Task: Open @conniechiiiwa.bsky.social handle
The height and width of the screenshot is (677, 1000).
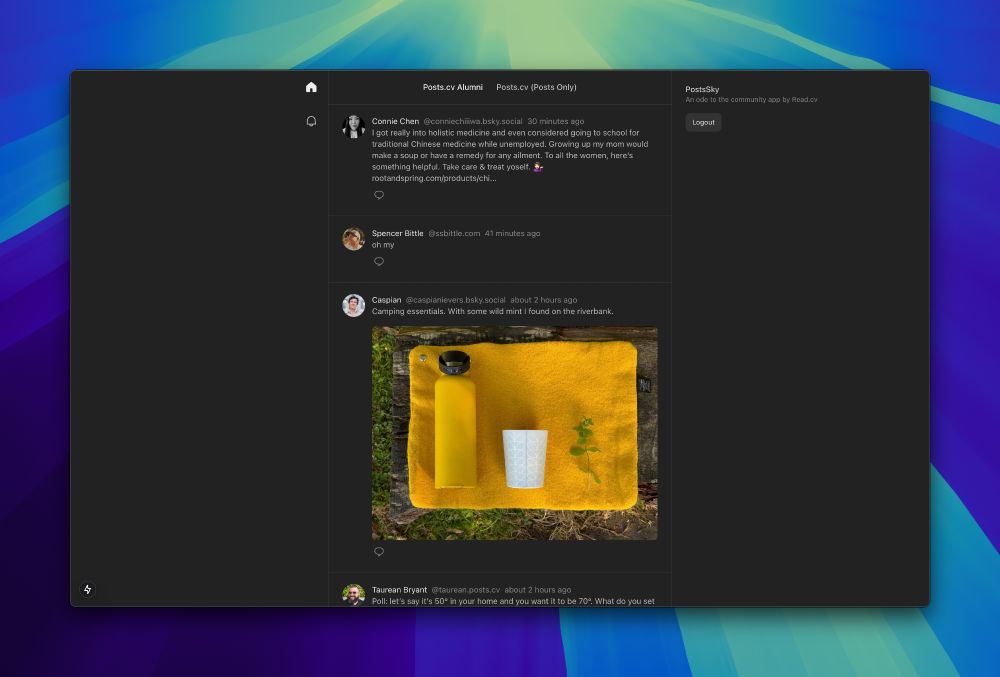Action: tap(473, 121)
